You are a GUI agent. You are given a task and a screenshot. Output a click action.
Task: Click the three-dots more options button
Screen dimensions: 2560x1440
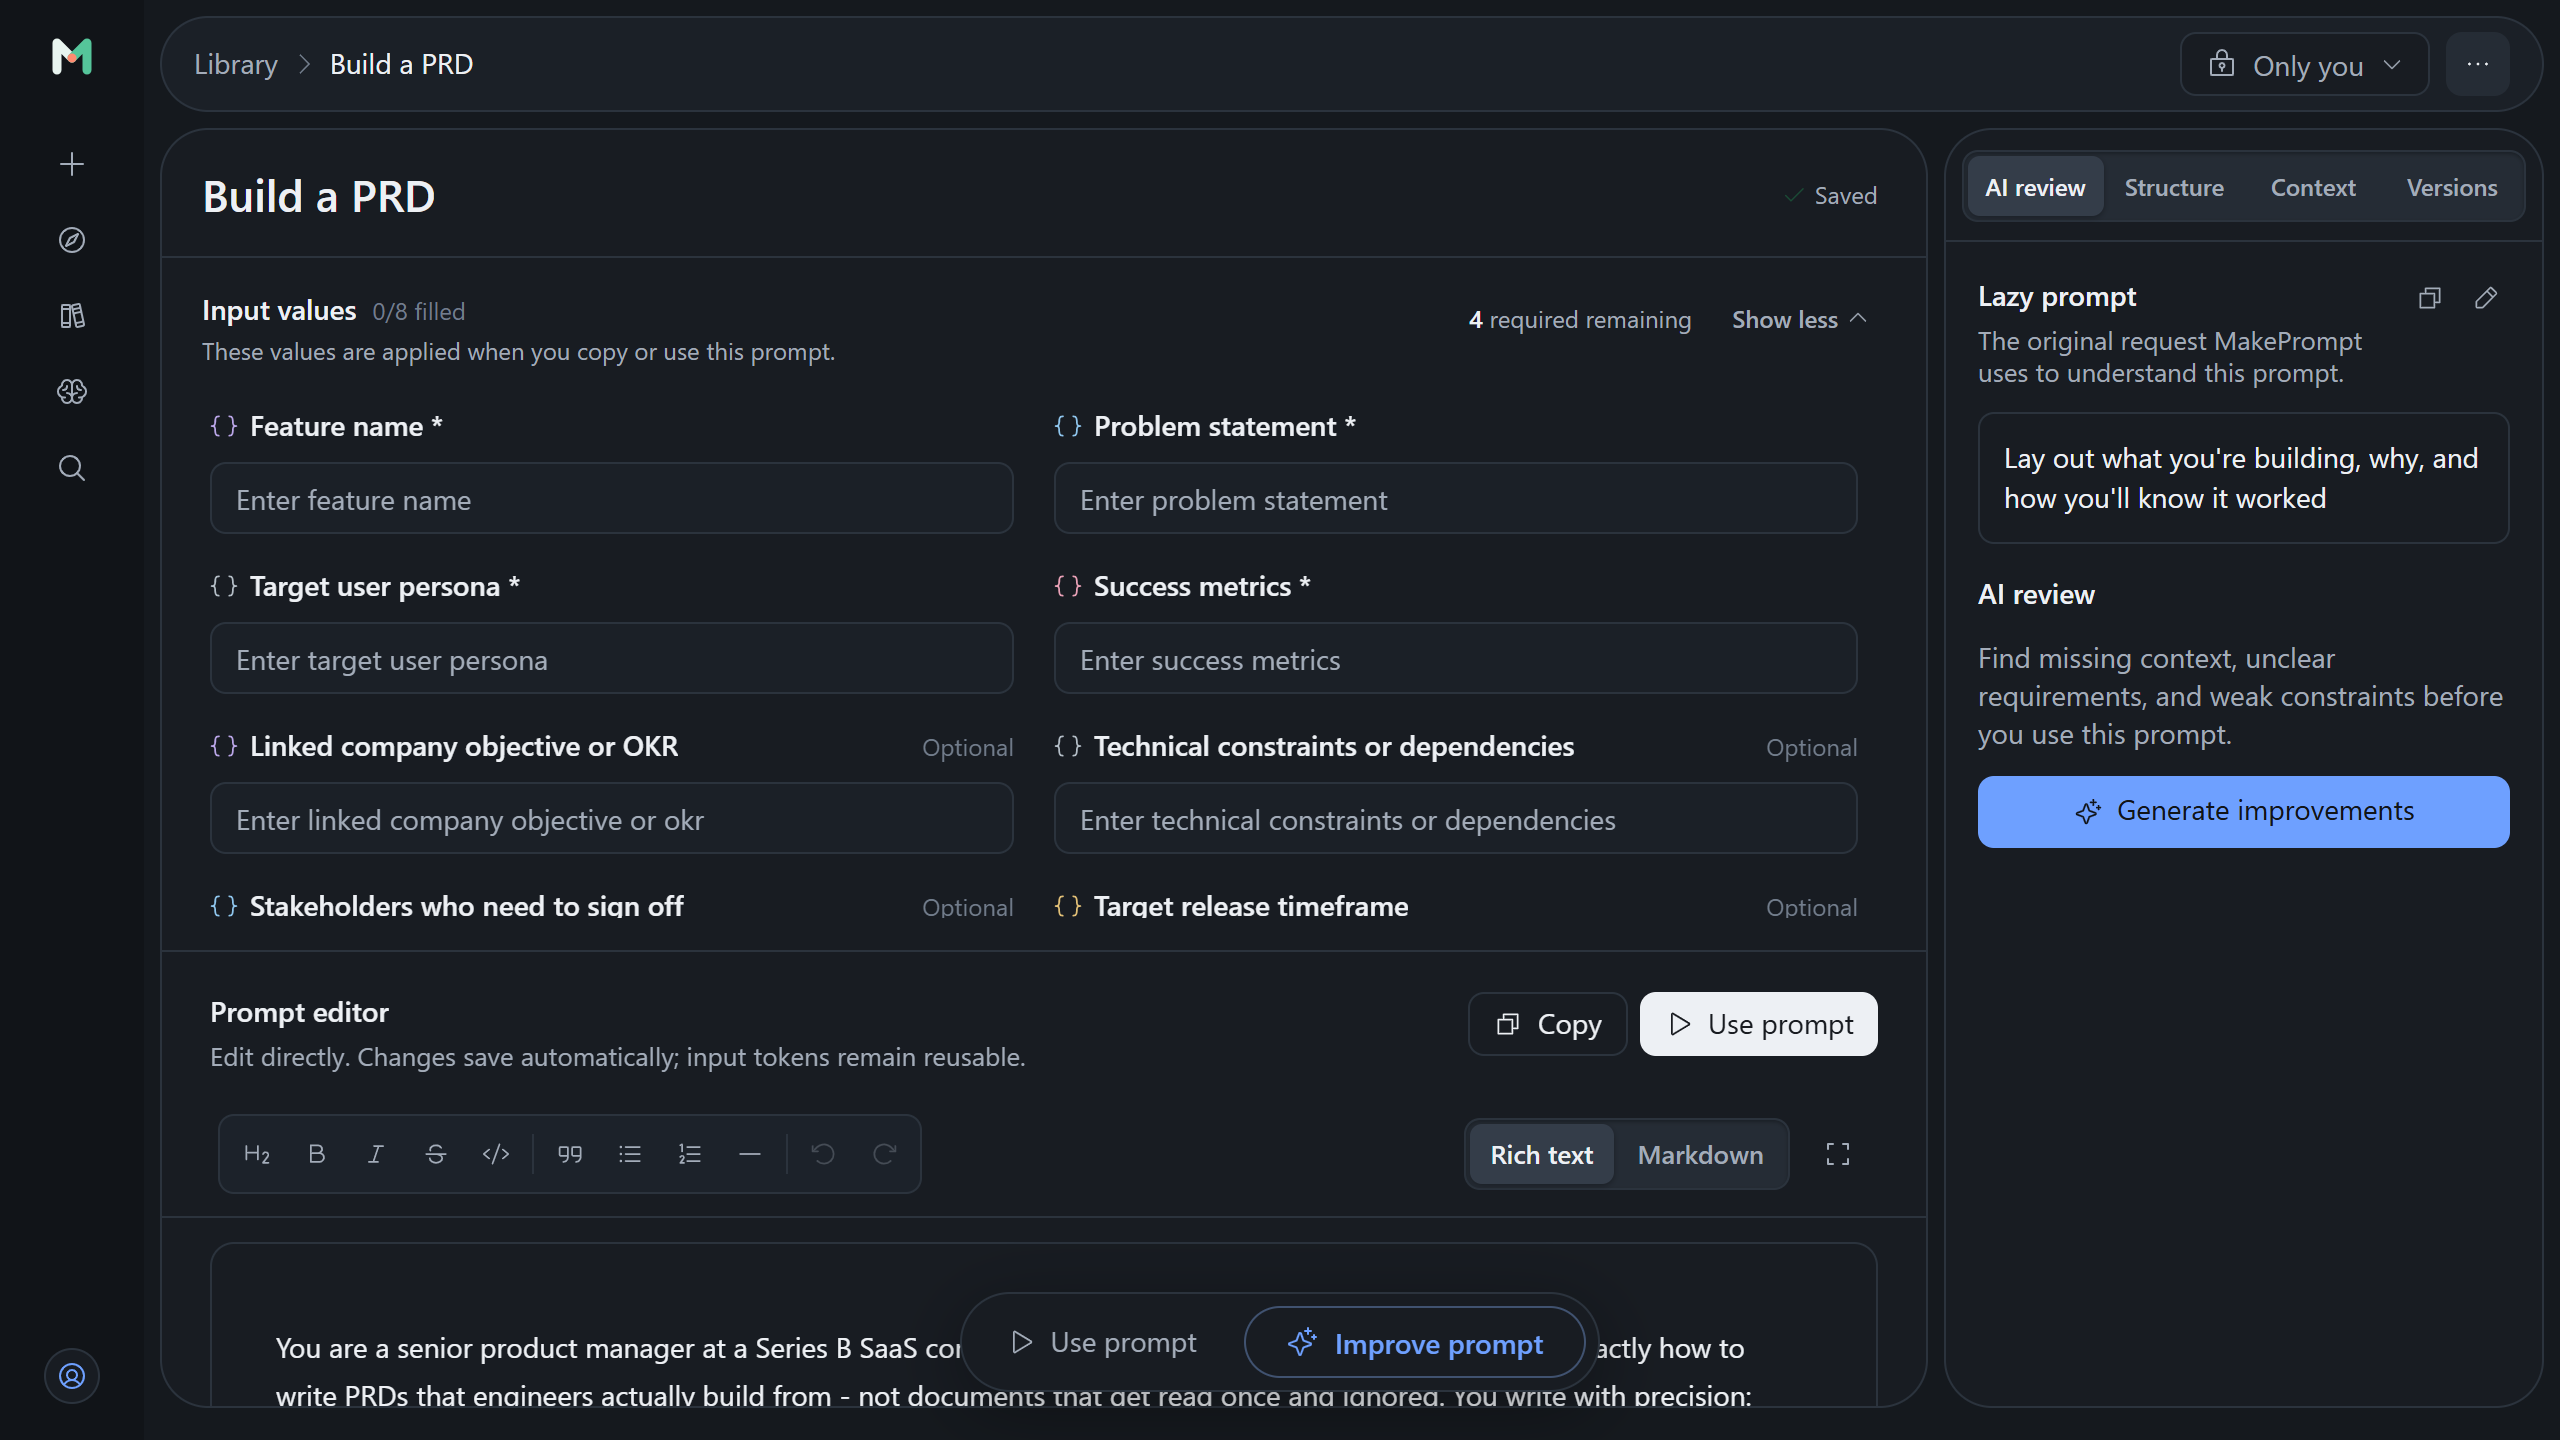(2478, 64)
